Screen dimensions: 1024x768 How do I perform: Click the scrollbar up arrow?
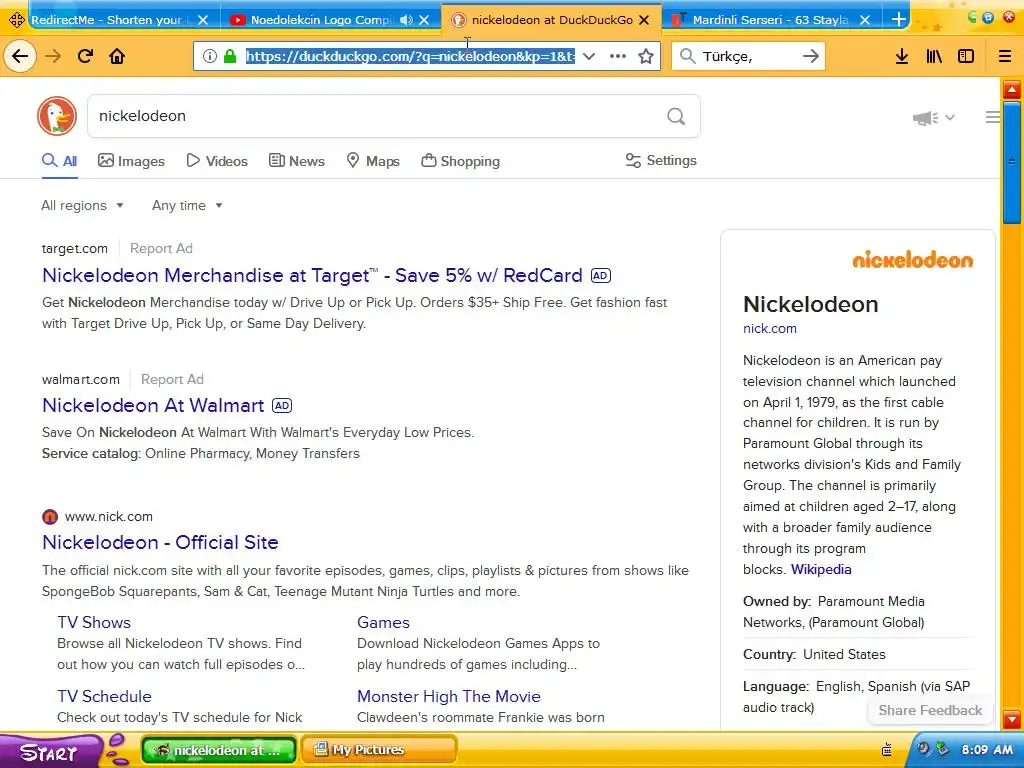tap(1012, 89)
